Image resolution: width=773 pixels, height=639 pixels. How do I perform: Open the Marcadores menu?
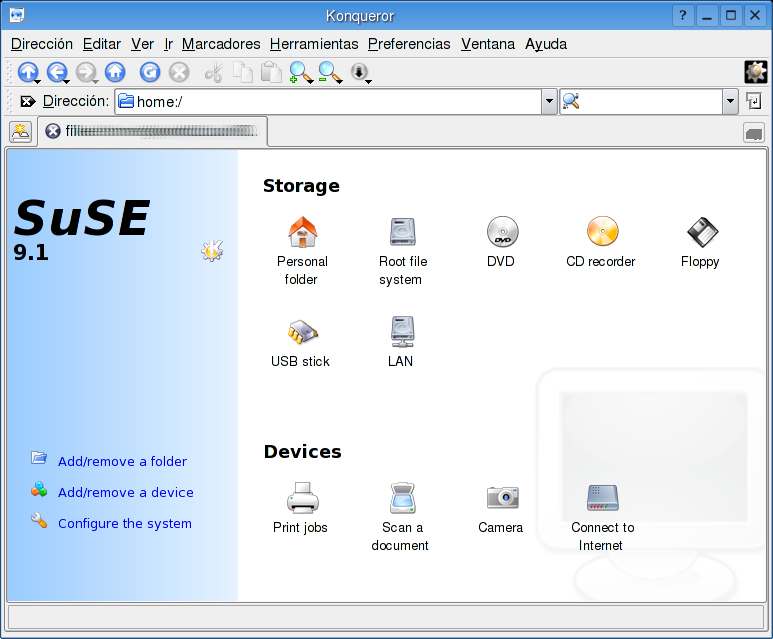(x=221, y=44)
